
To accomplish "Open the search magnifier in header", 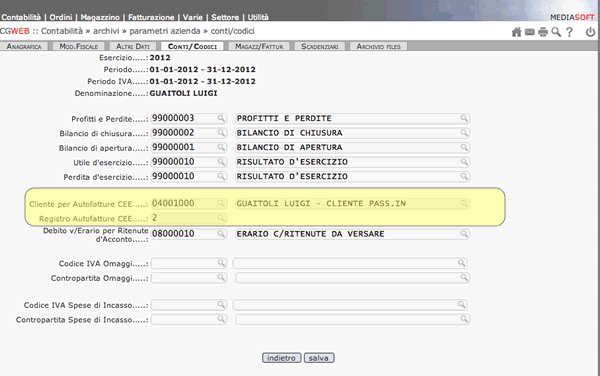I will pyautogui.click(x=556, y=32).
